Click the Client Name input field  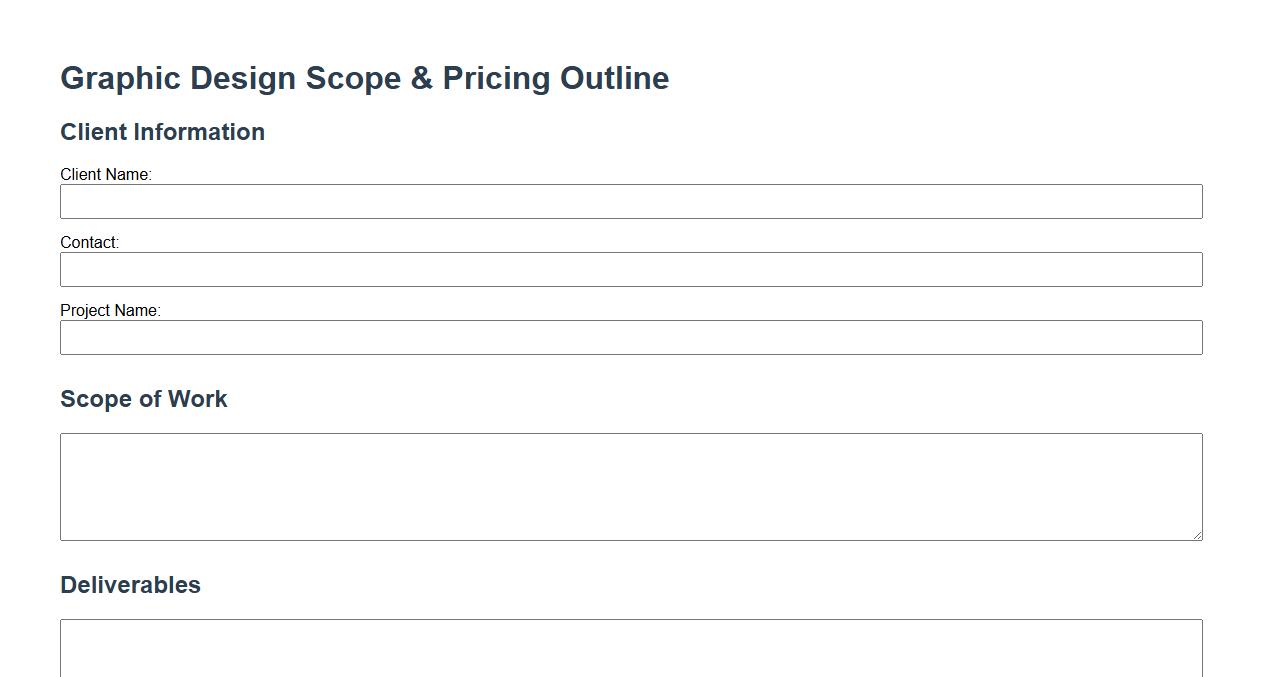[x=631, y=201]
